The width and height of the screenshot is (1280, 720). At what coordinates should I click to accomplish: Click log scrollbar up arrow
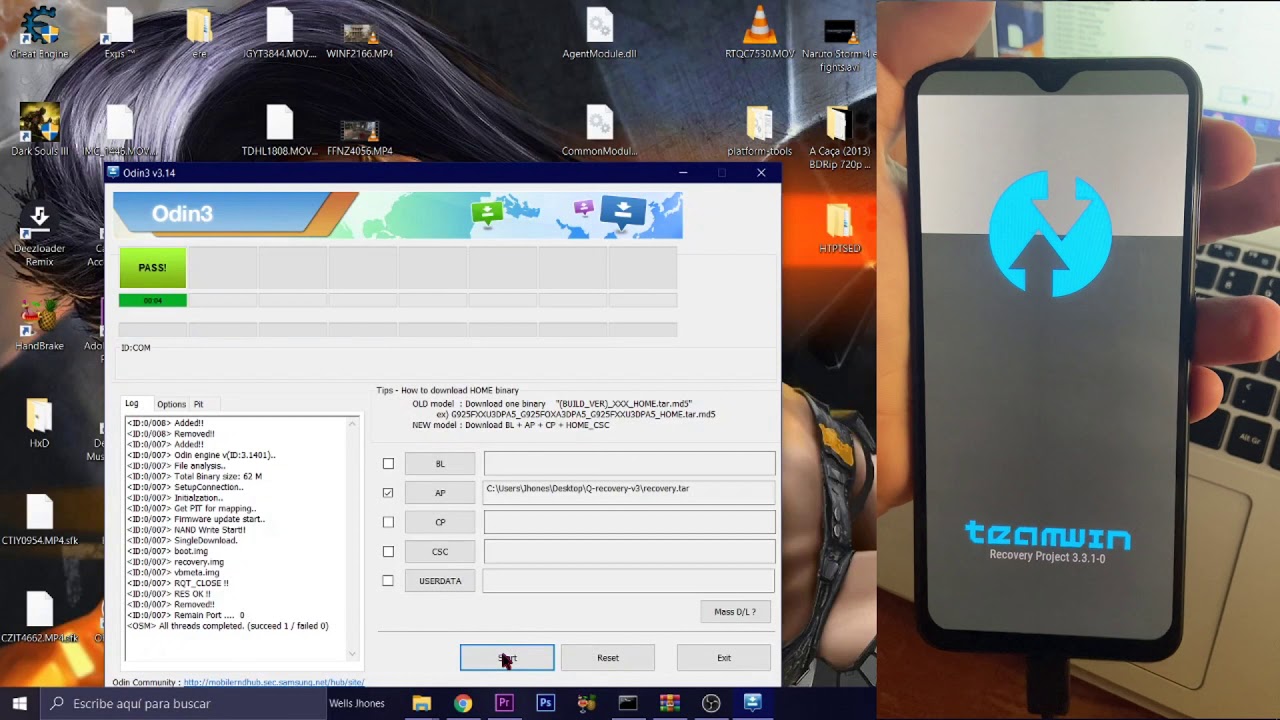coord(352,423)
